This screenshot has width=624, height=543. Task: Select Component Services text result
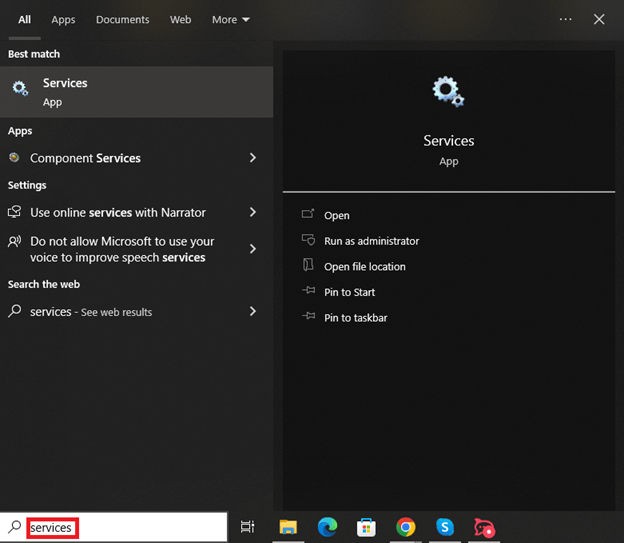point(85,158)
